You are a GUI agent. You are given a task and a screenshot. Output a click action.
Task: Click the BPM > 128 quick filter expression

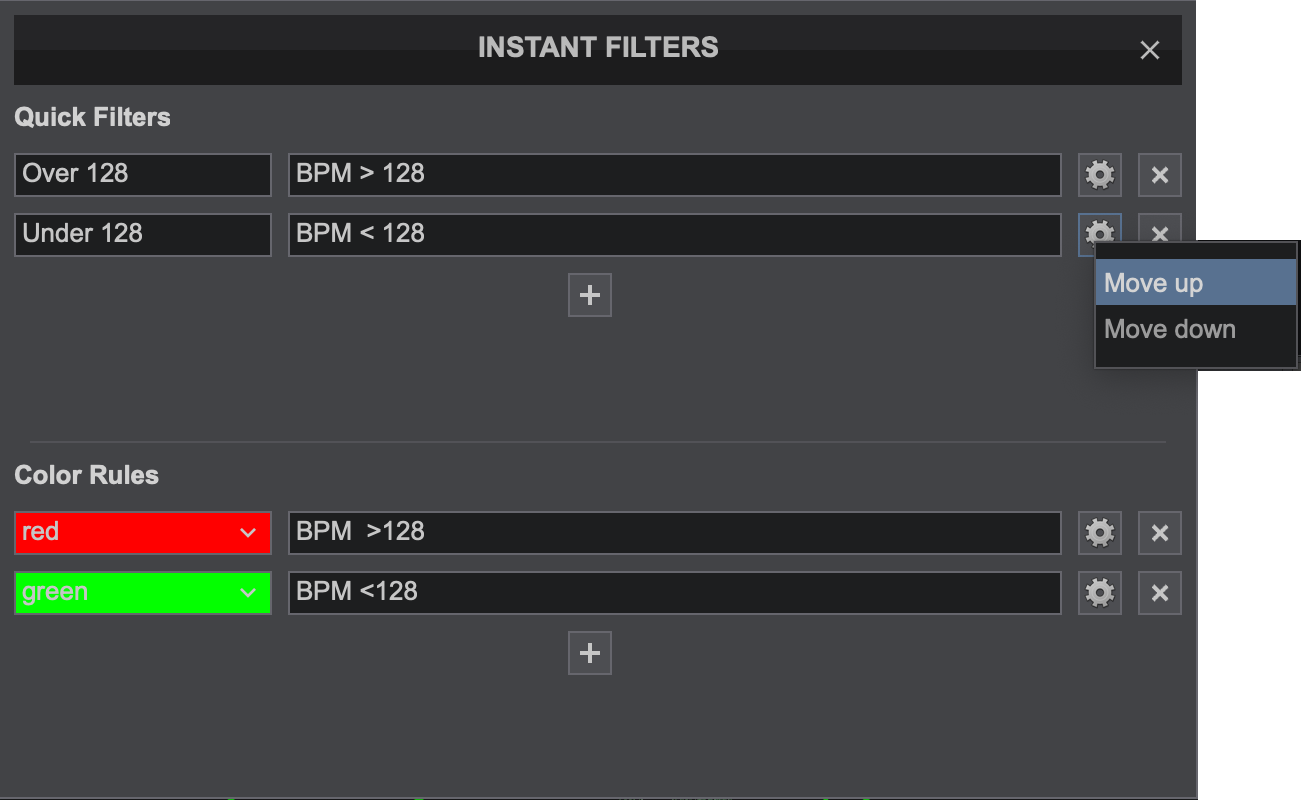click(674, 175)
